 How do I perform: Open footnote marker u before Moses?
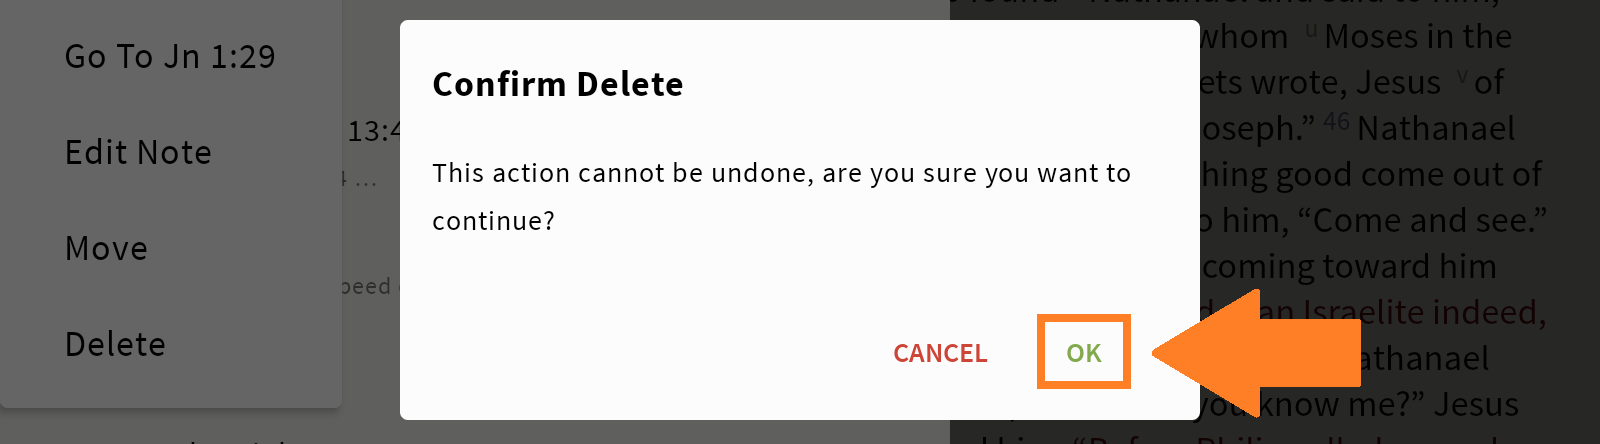point(1311,30)
